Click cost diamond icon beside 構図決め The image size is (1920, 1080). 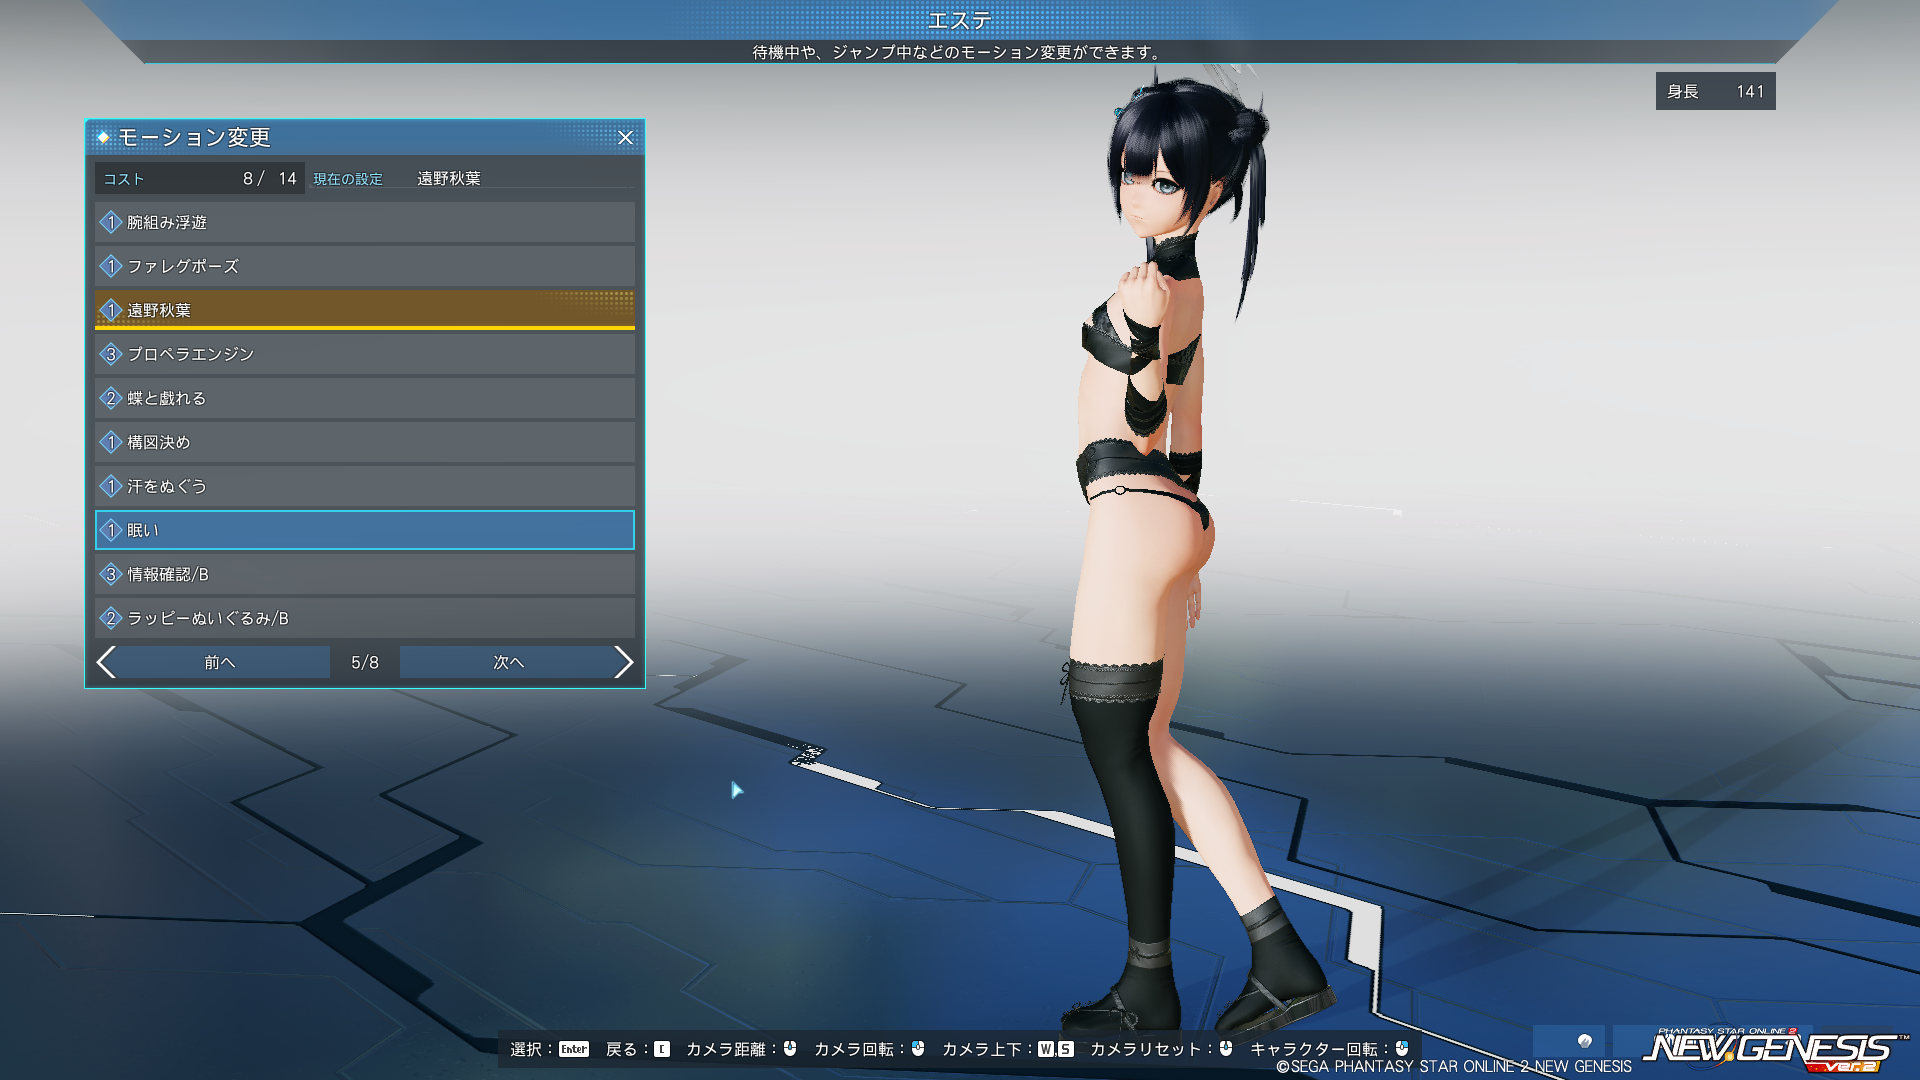[111, 442]
